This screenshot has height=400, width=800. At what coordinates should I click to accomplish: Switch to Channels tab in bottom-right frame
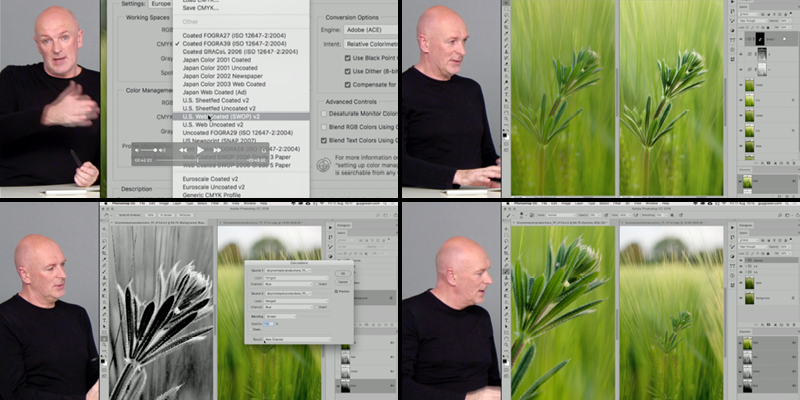pyautogui.click(x=745, y=332)
